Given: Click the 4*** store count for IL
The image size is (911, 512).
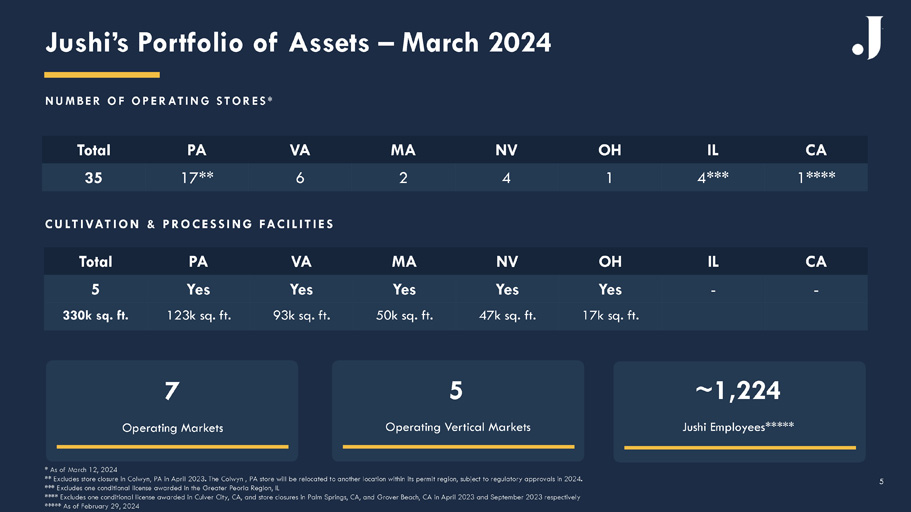Looking at the screenshot, I should (x=712, y=178).
